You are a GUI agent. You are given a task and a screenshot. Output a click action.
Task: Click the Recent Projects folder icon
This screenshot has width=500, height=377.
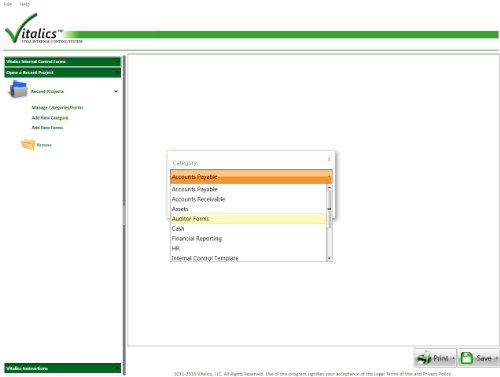pos(18,90)
